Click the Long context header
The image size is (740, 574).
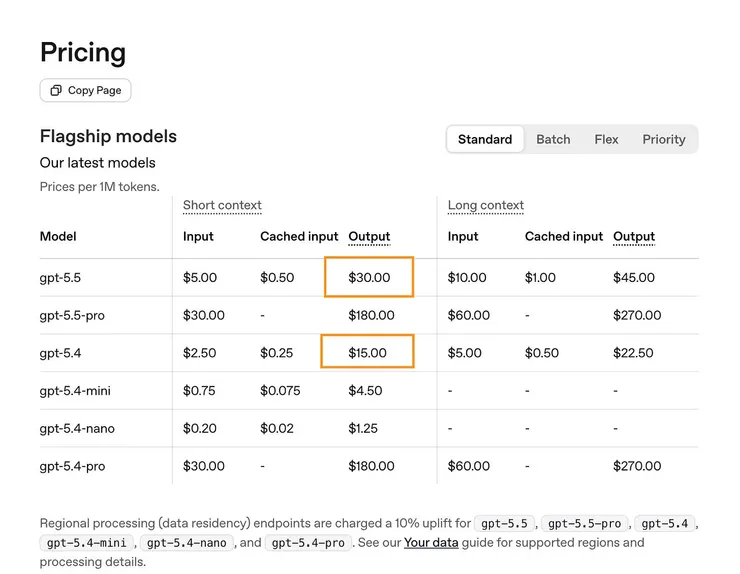tap(486, 205)
